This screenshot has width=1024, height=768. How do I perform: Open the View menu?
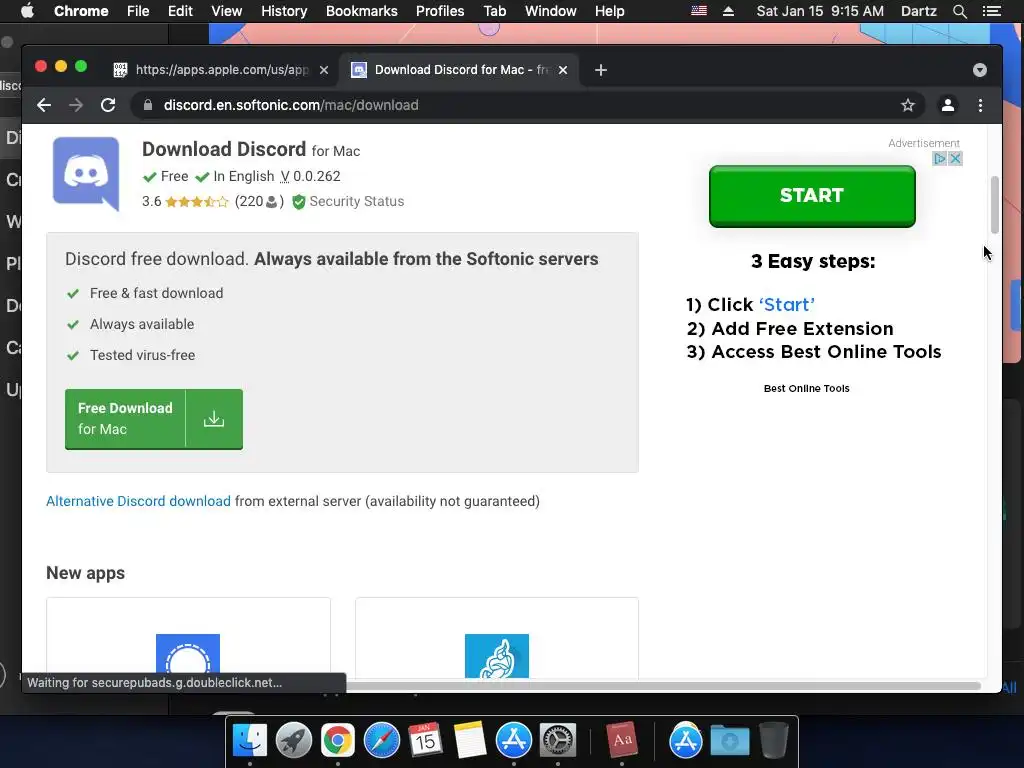(227, 11)
